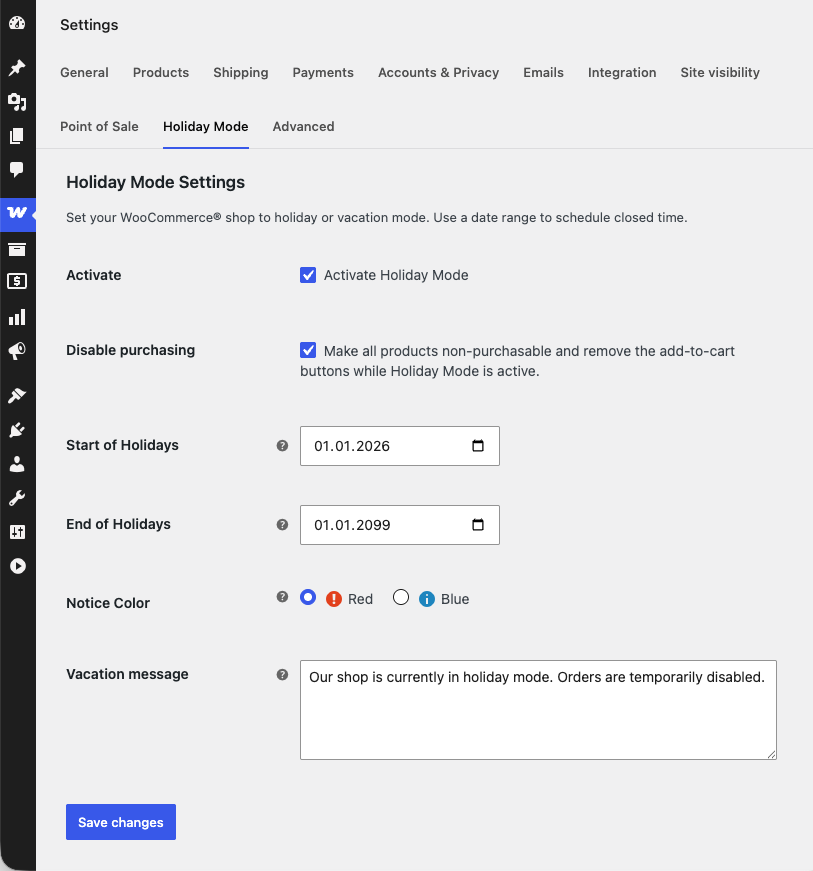
Task: Click the Activate Holiday Mode label text
Action: [x=396, y=275]
